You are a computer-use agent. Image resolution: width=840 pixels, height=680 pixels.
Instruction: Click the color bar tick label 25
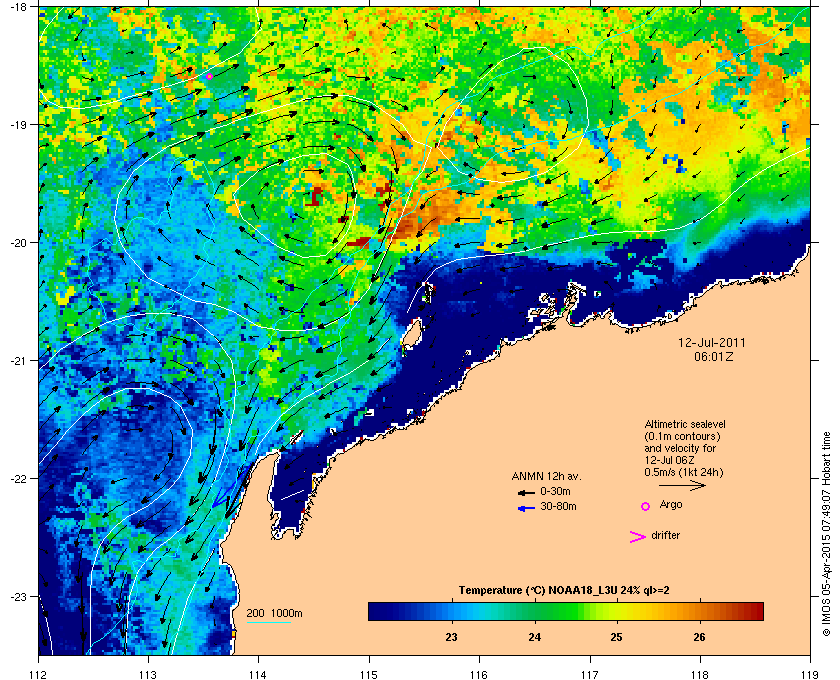point(617,637)
